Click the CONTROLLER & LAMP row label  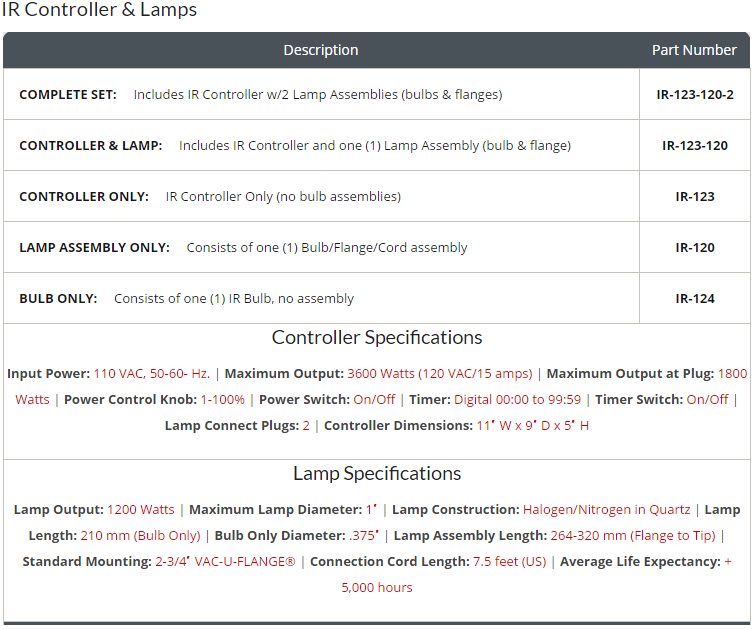pos(90,146)
